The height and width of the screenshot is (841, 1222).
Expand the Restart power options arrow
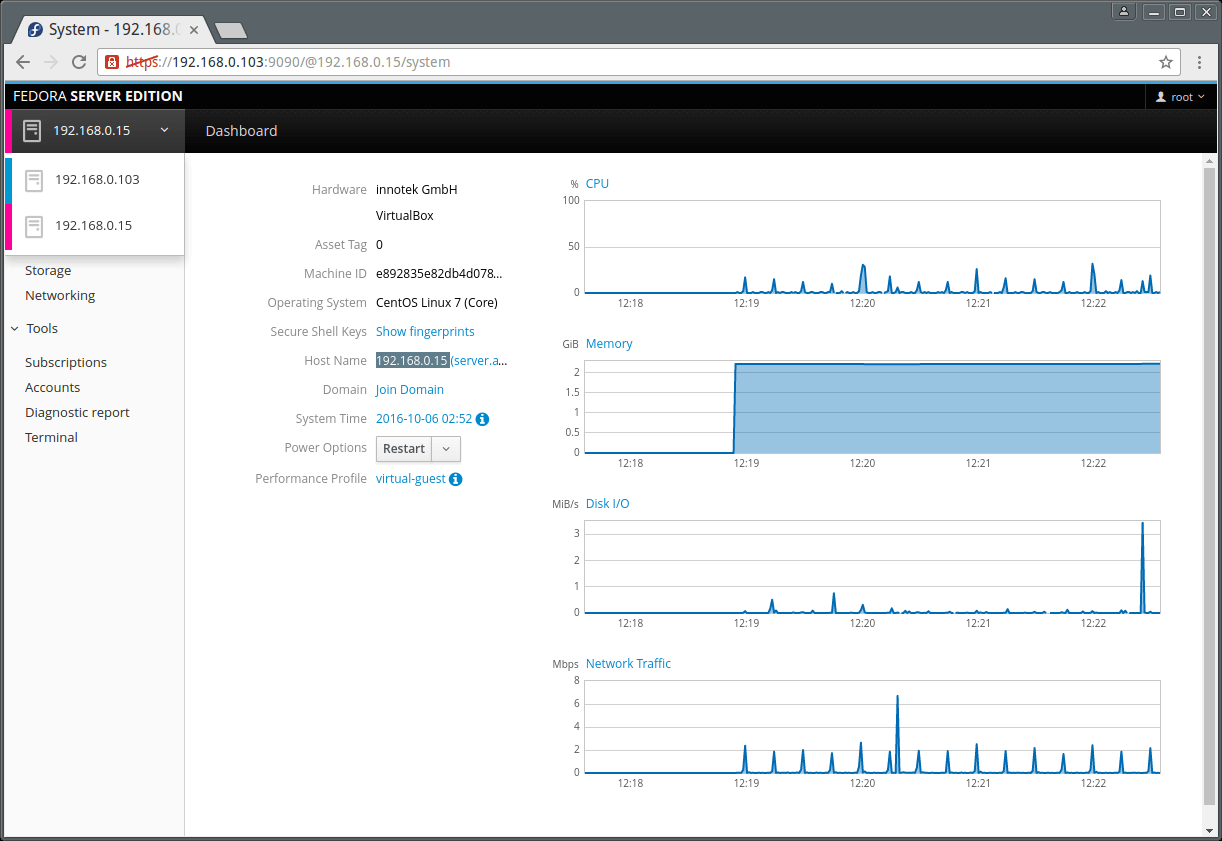point(446,449)
